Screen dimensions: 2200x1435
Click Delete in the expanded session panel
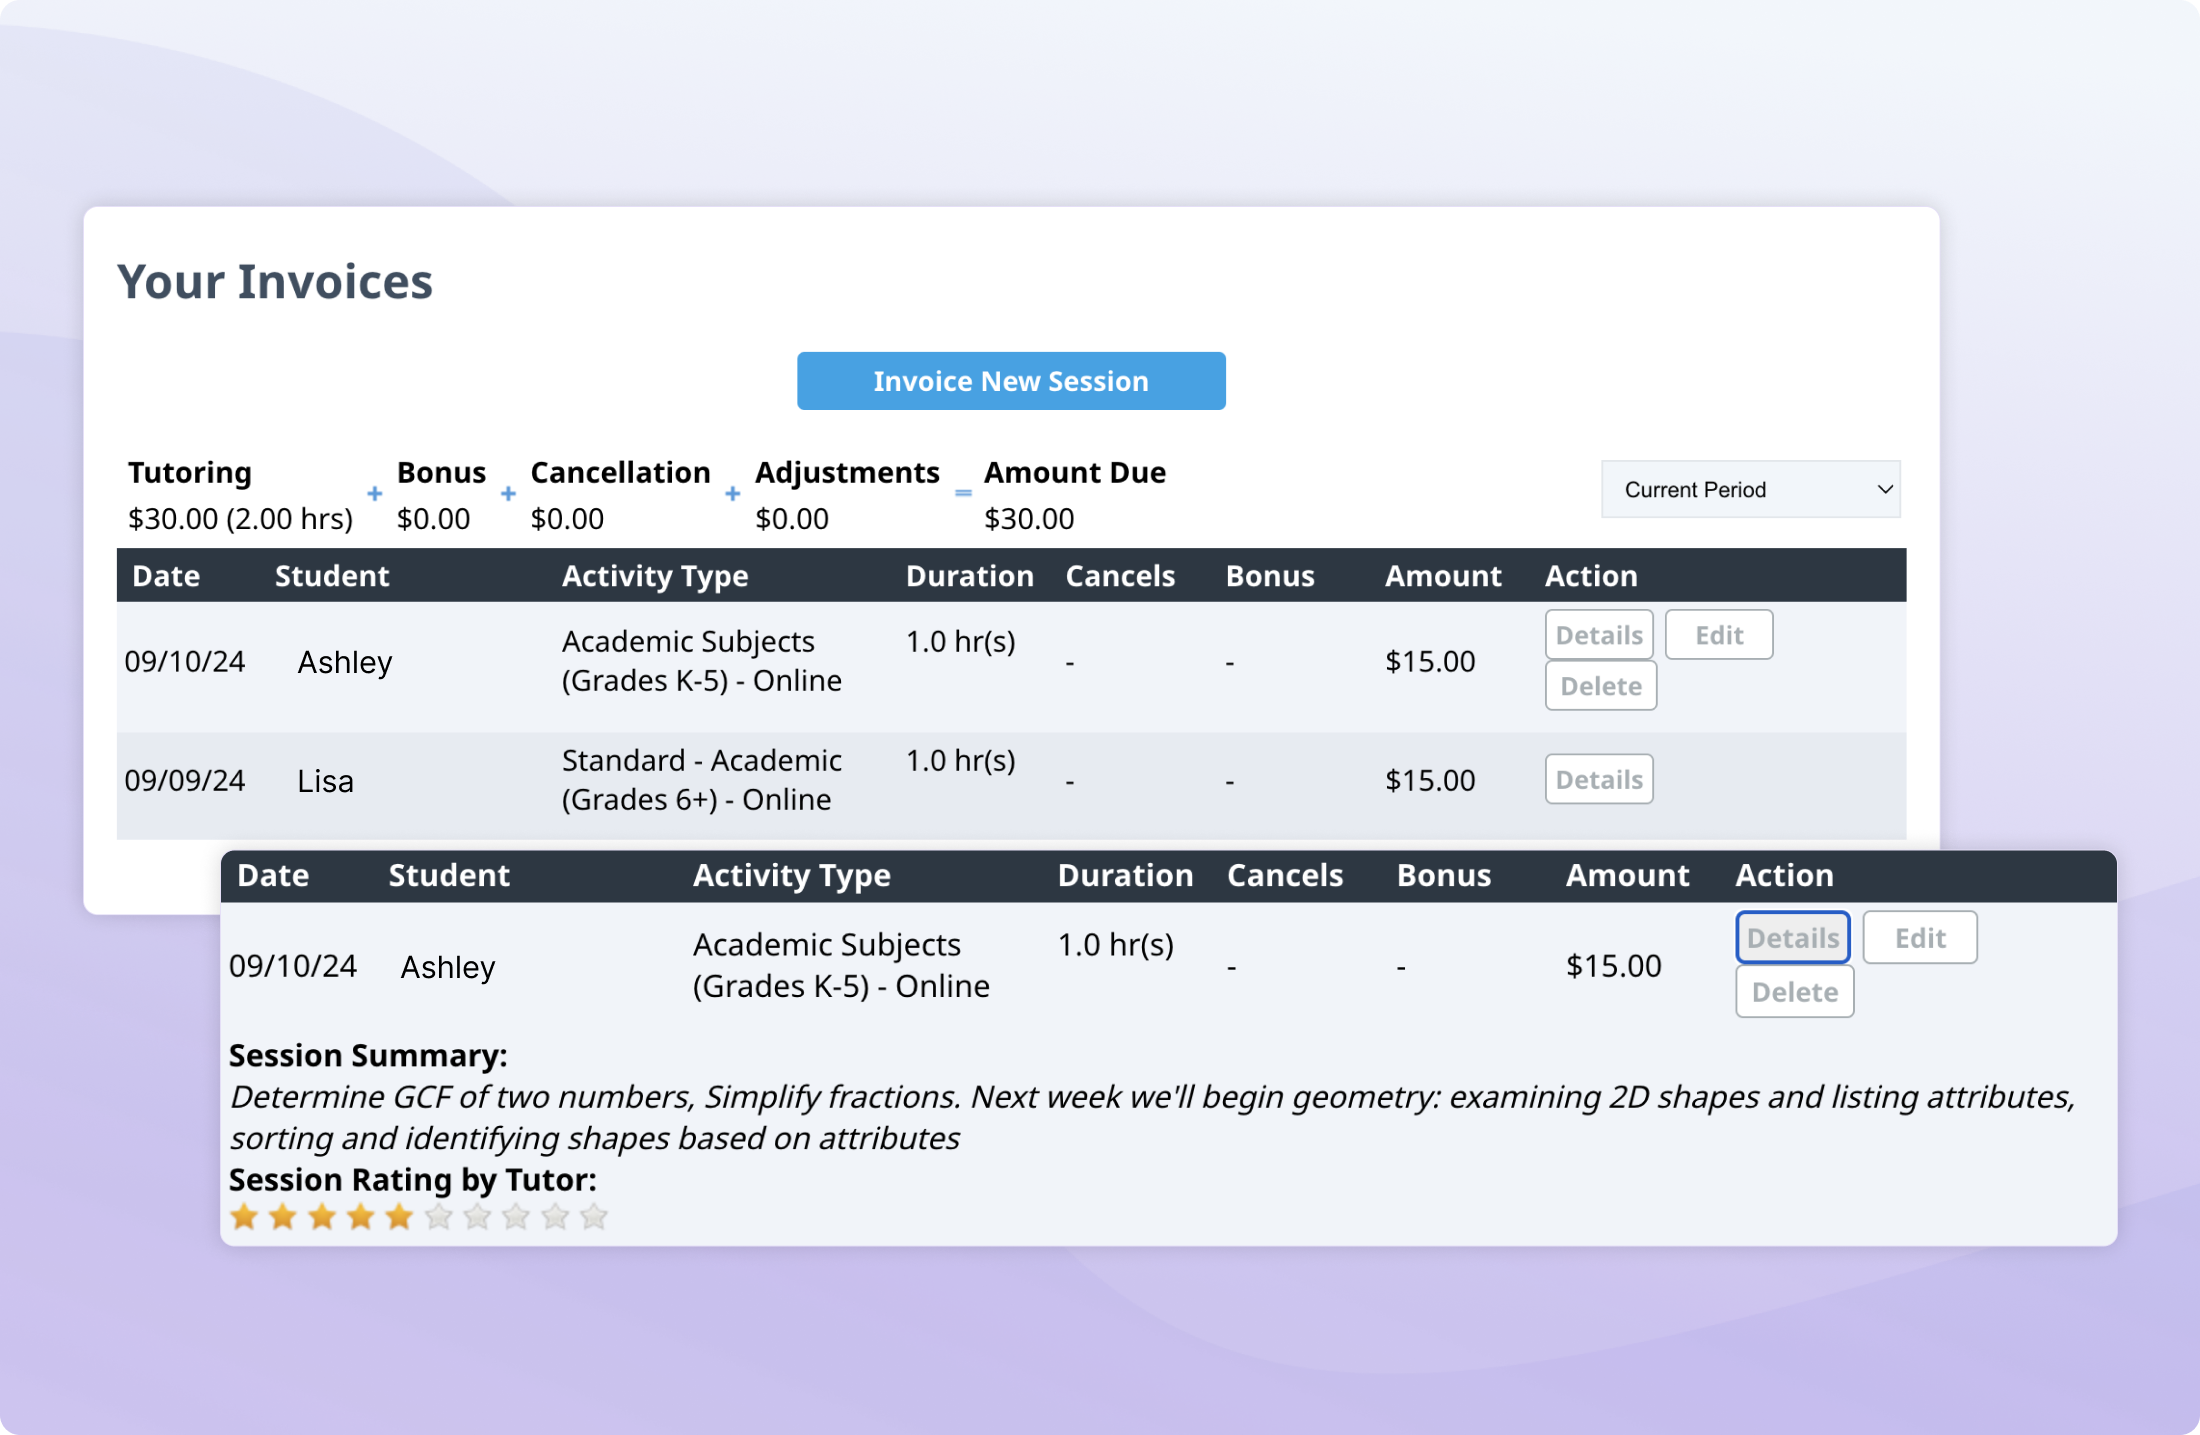[1794, 992]
